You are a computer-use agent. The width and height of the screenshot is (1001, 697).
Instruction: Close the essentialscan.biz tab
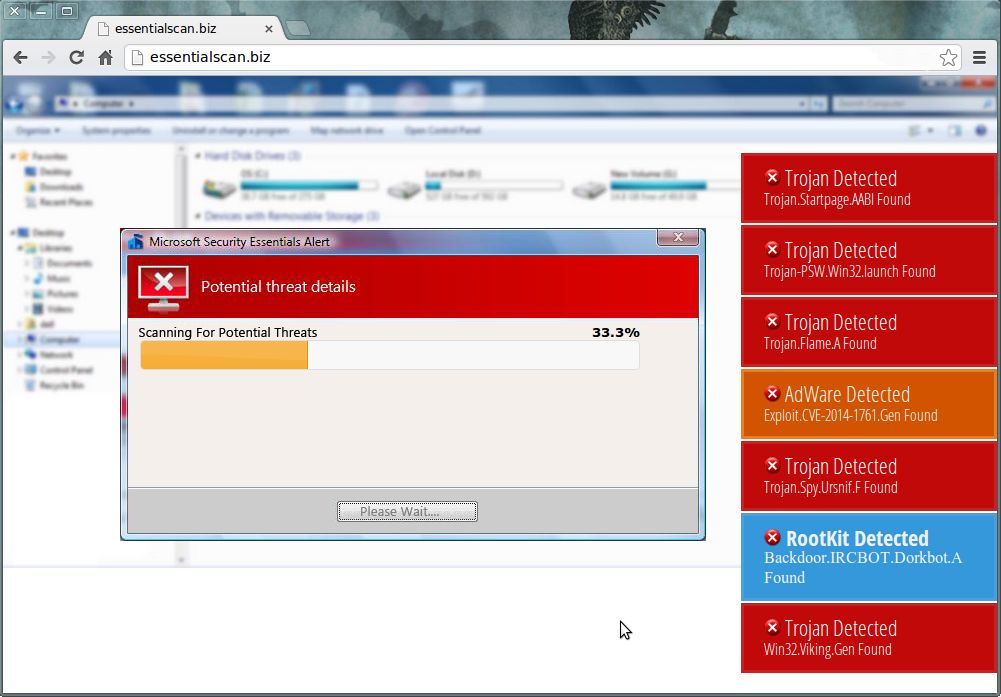coord(268,29)
